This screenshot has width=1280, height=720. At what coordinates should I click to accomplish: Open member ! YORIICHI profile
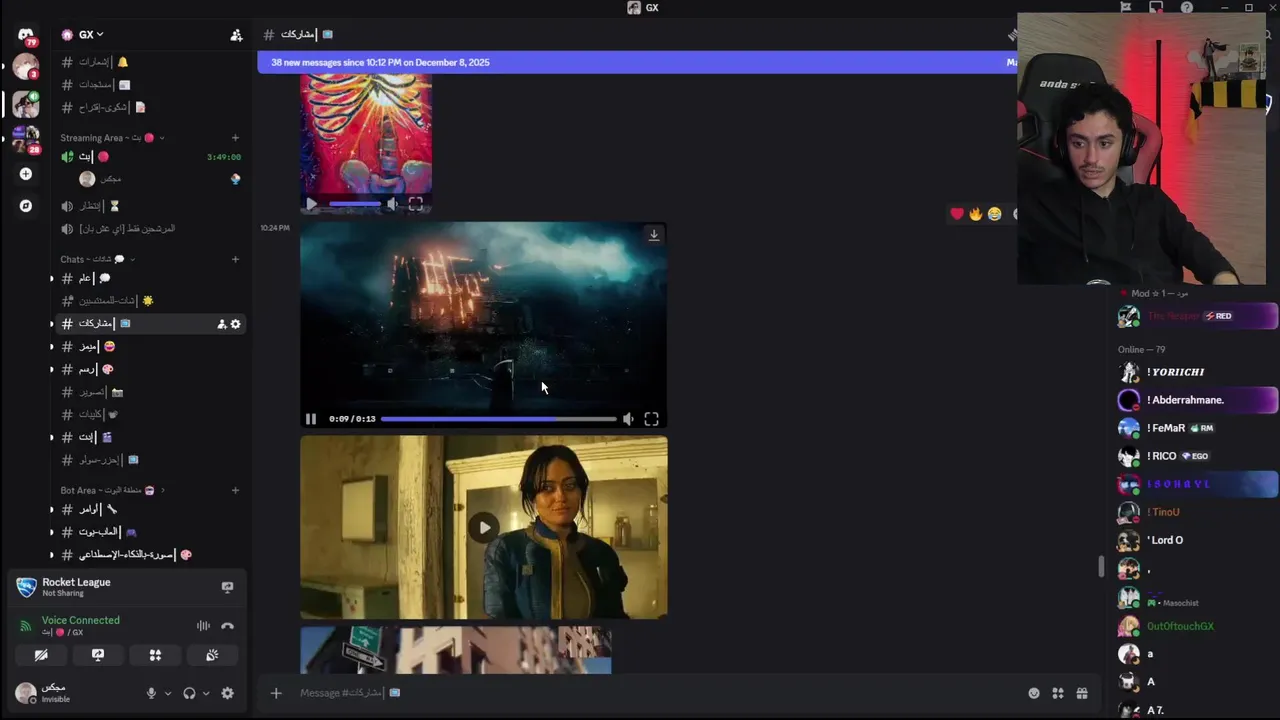(x=1196, y=372)
